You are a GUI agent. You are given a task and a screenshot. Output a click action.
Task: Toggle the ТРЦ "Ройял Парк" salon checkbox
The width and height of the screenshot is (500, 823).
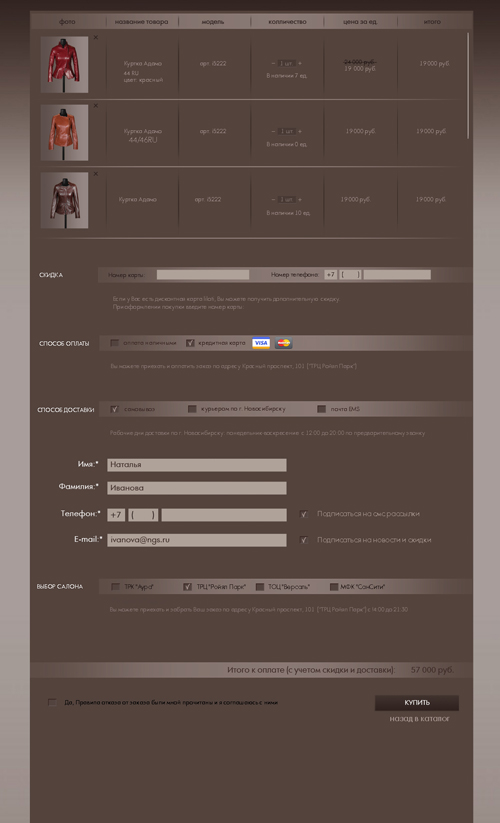point(187,587)
